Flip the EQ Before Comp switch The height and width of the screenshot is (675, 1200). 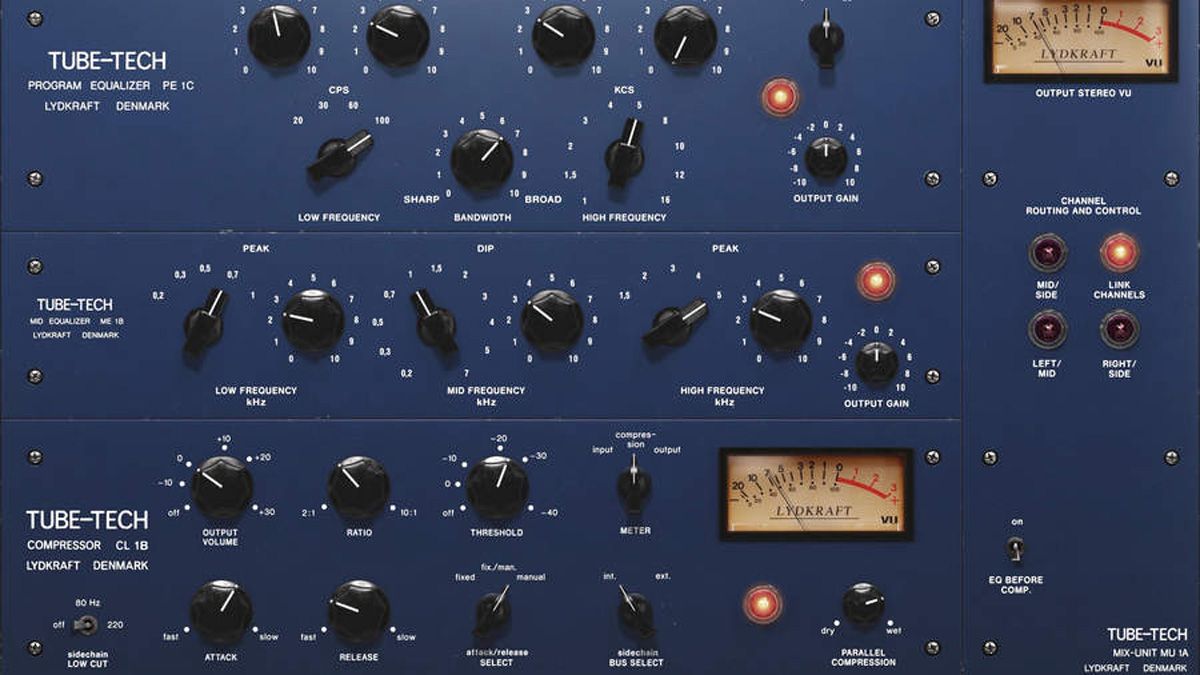pyautogui.click(x=1016, y=547)
